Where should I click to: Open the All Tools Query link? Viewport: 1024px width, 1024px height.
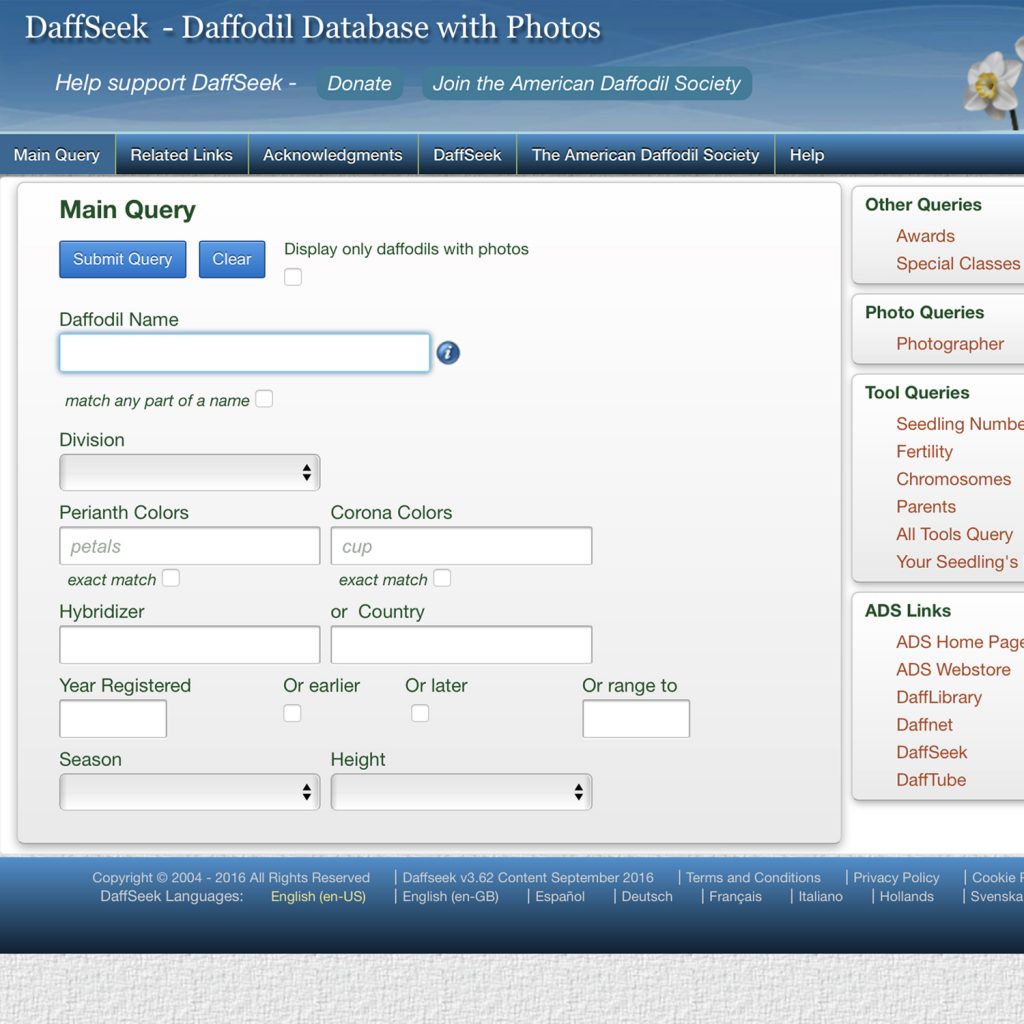point(954,534)
